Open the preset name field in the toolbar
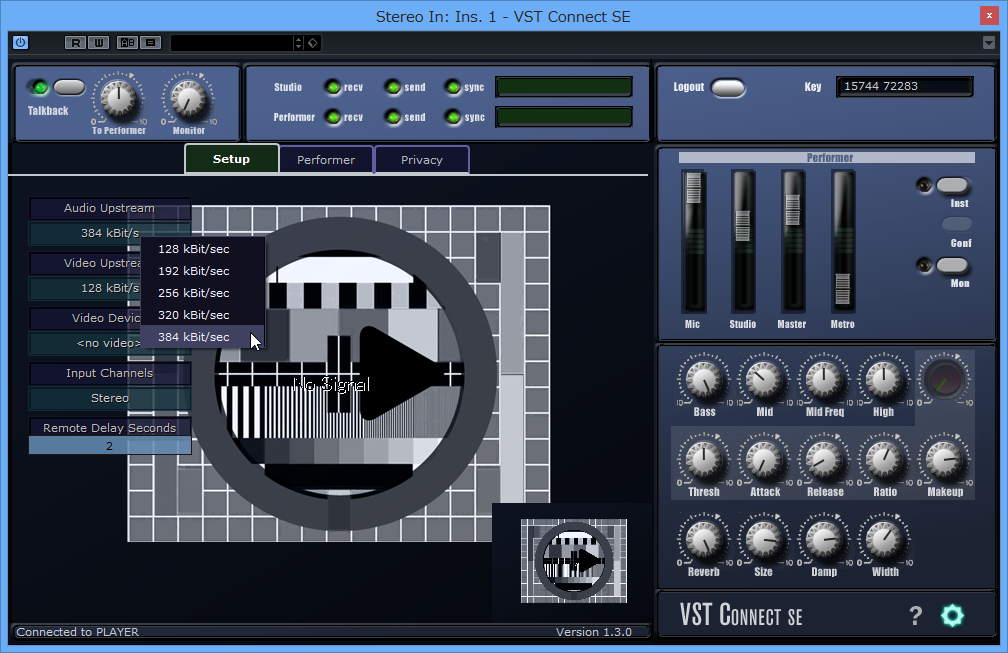The image size is (1008, 653). (231, 43)
